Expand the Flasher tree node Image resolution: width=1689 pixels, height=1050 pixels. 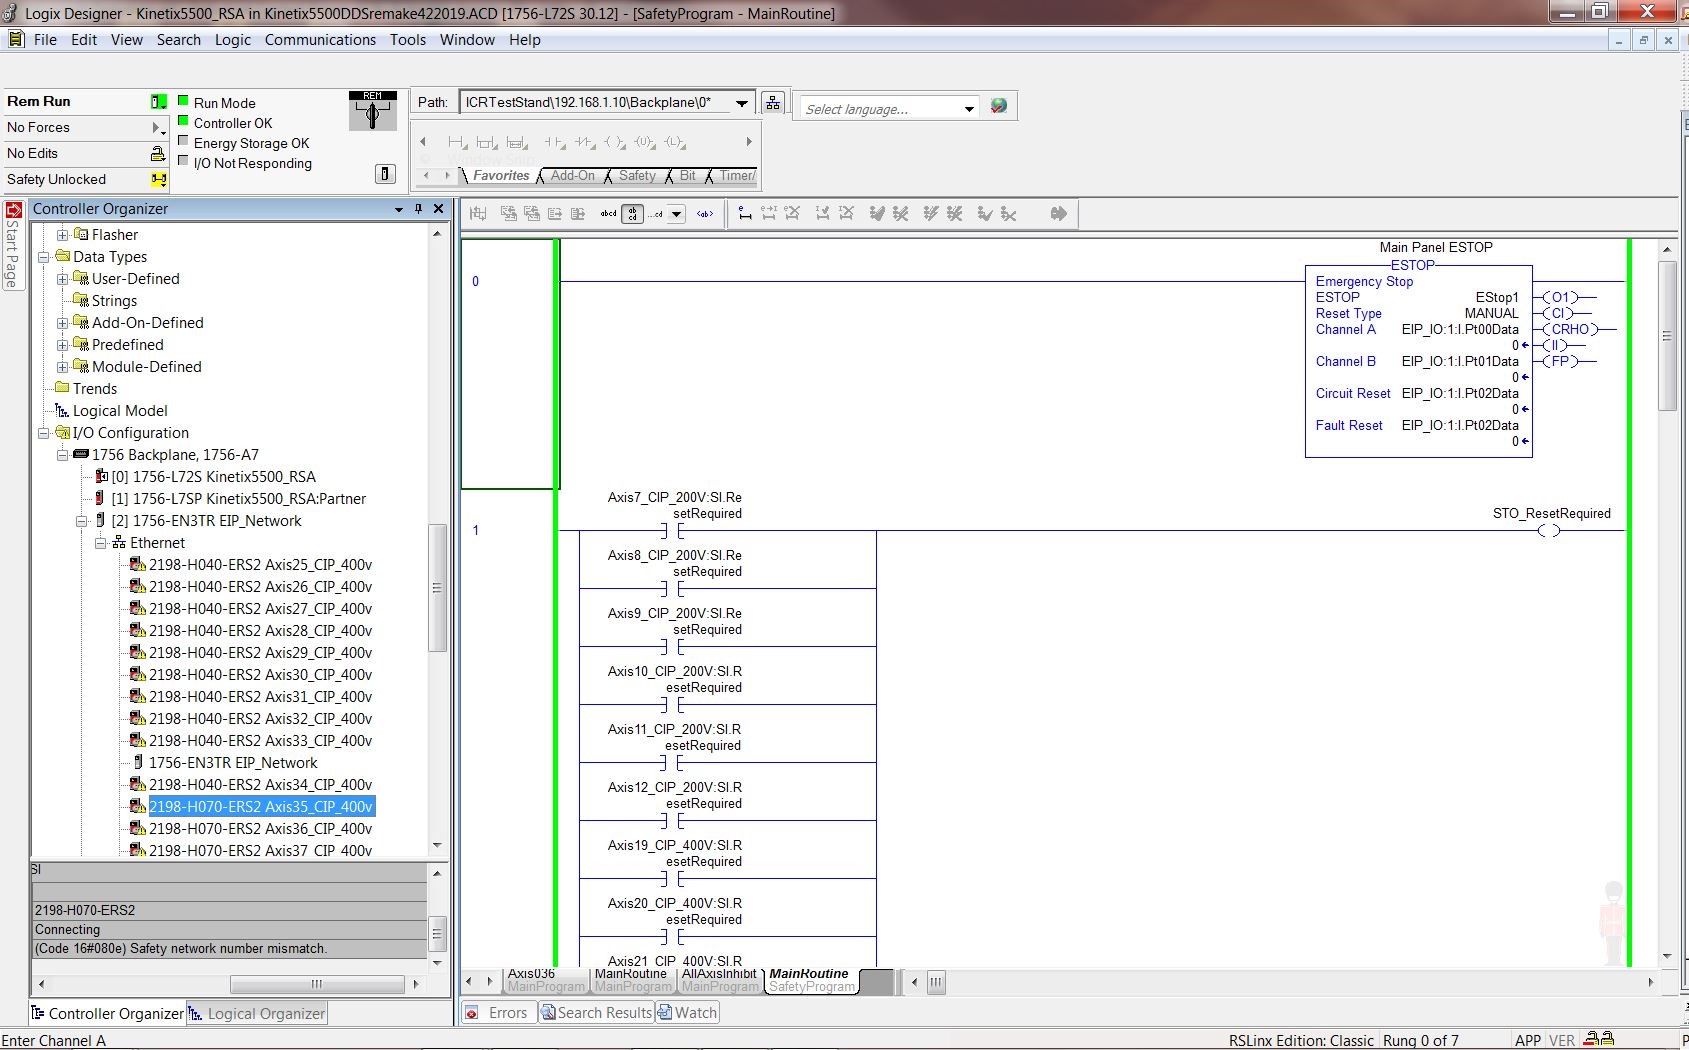coord(62,234)
